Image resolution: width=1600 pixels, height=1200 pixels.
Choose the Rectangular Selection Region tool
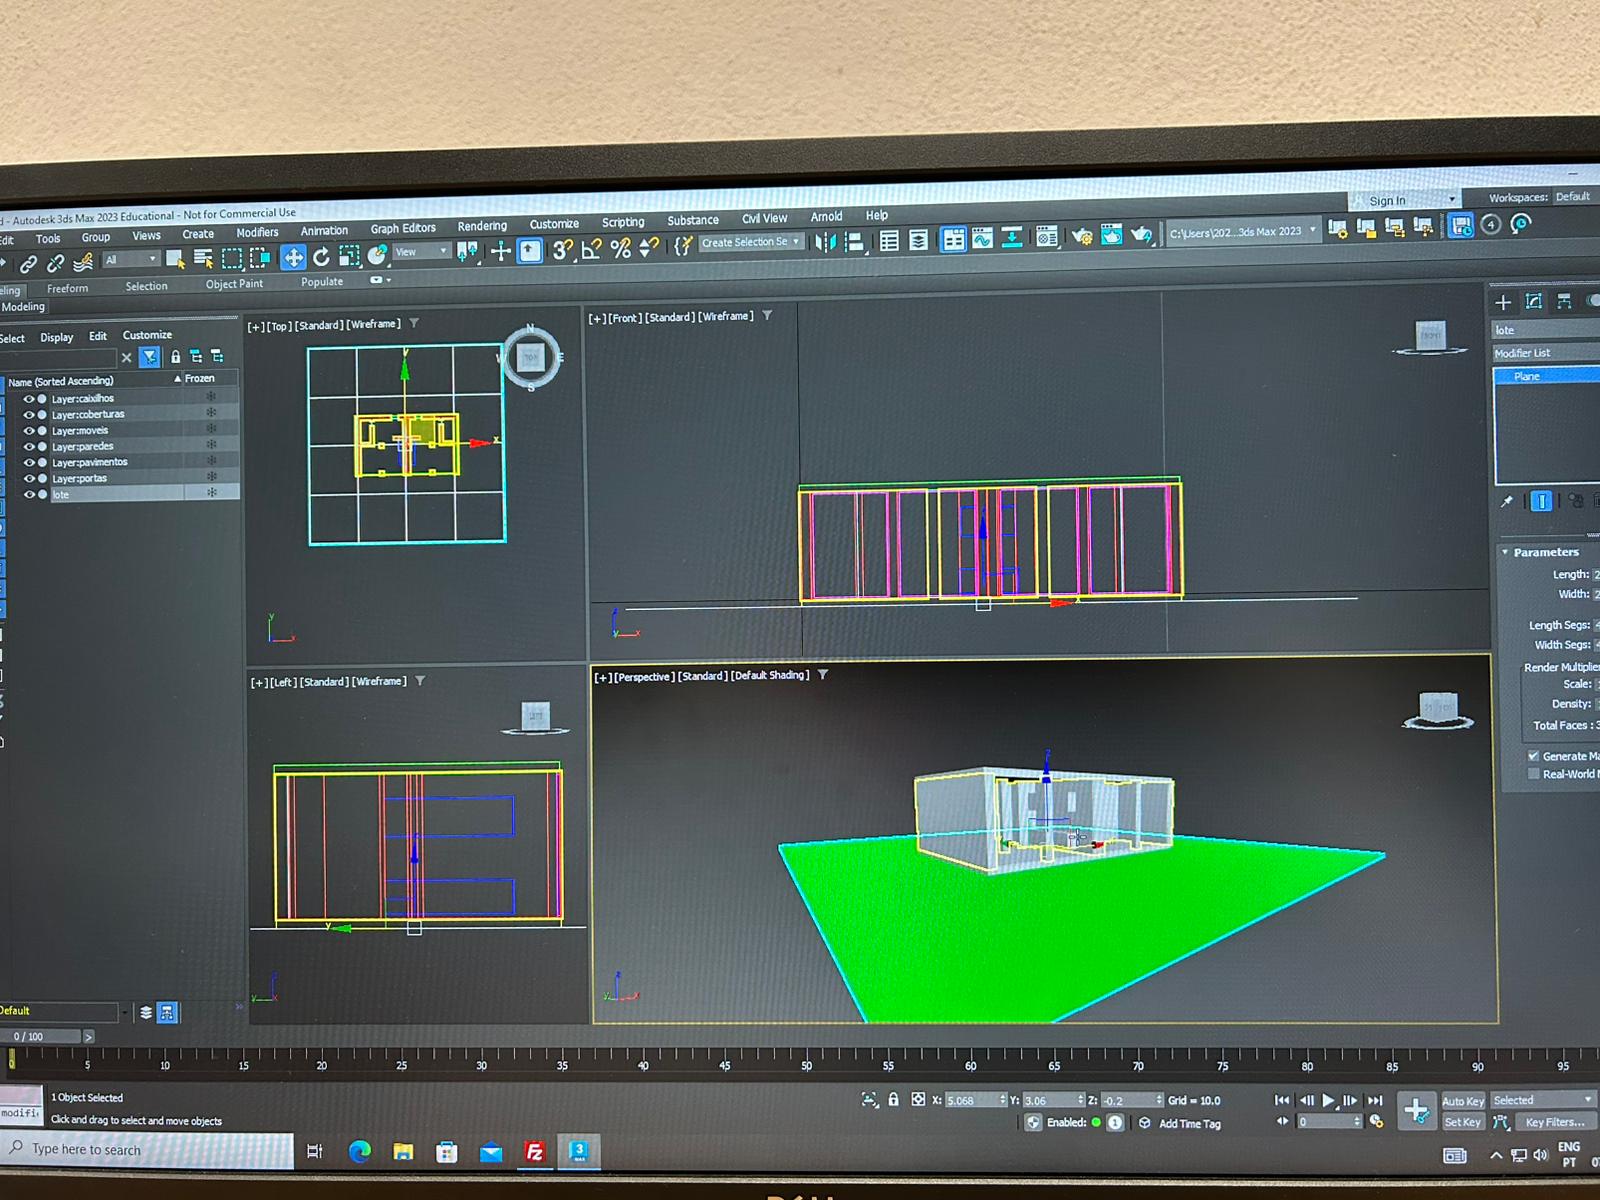coord(232,259)
